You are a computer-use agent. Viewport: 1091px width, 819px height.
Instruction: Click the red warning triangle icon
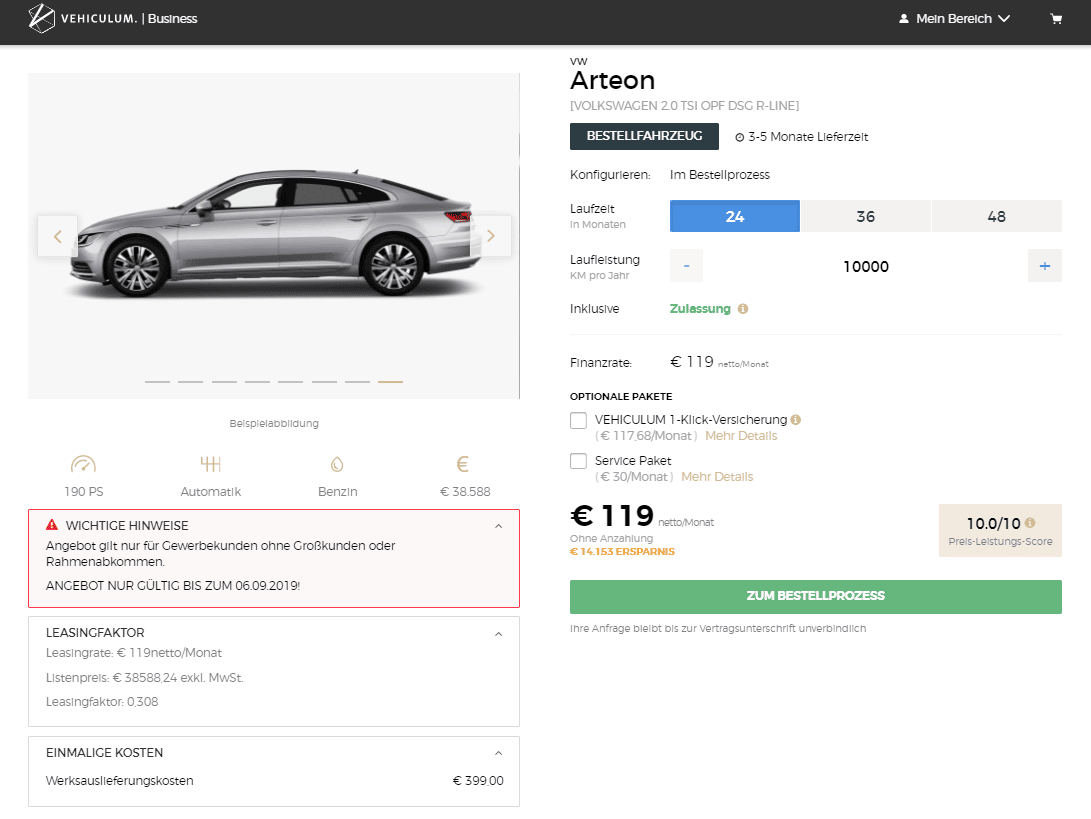click(x=51, y=525)
